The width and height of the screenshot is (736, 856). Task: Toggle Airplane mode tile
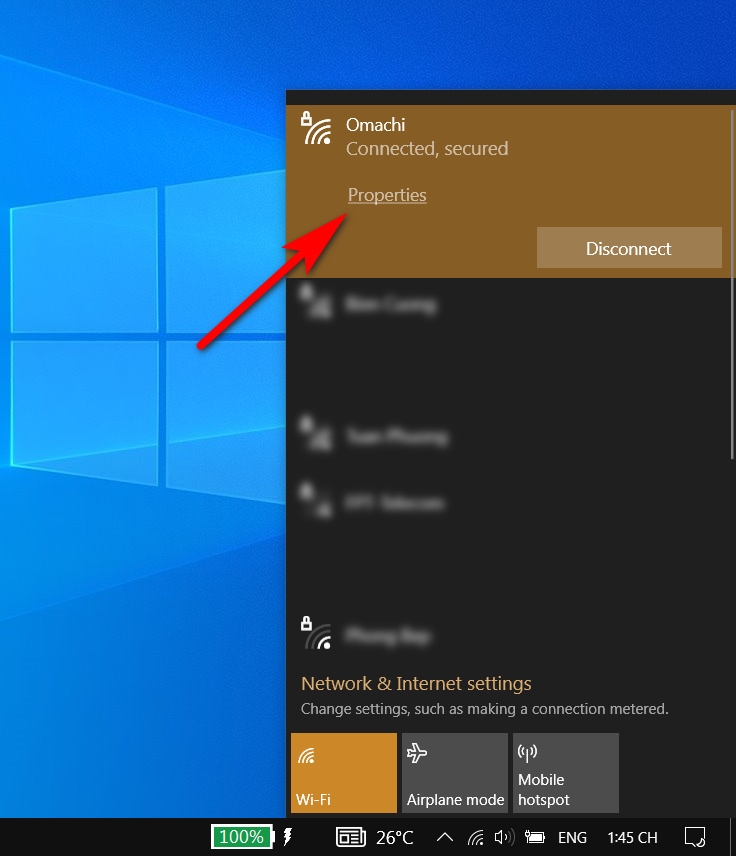(455, 772)
